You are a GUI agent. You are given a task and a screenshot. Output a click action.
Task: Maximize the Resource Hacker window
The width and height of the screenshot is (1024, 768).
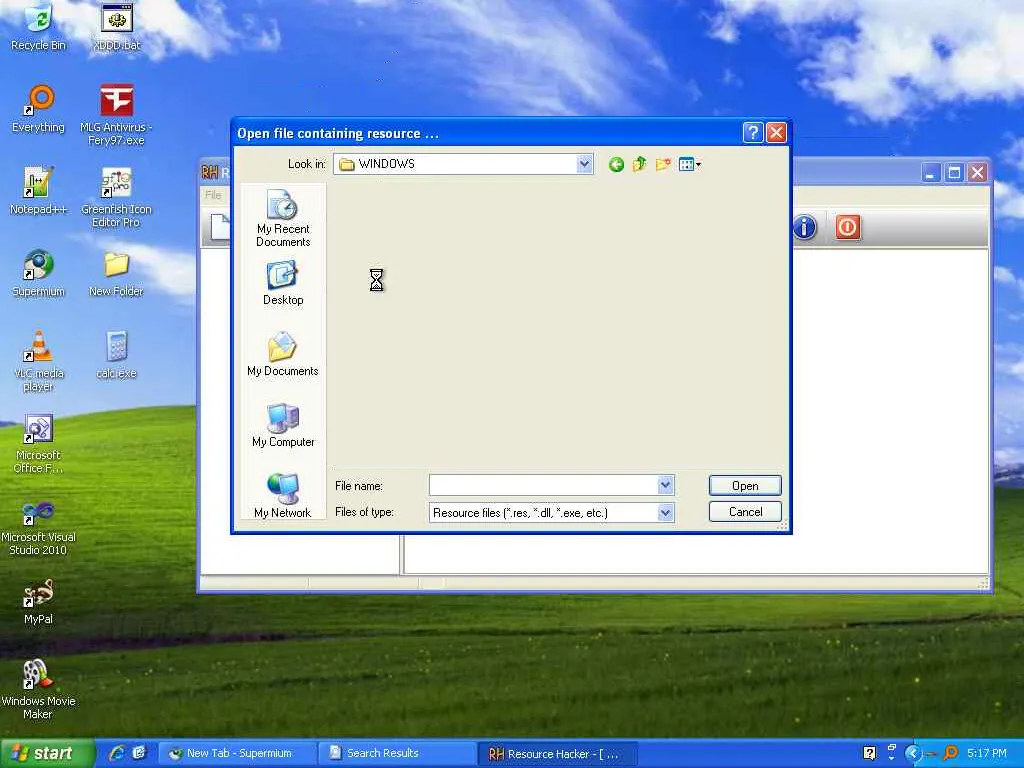954,172
